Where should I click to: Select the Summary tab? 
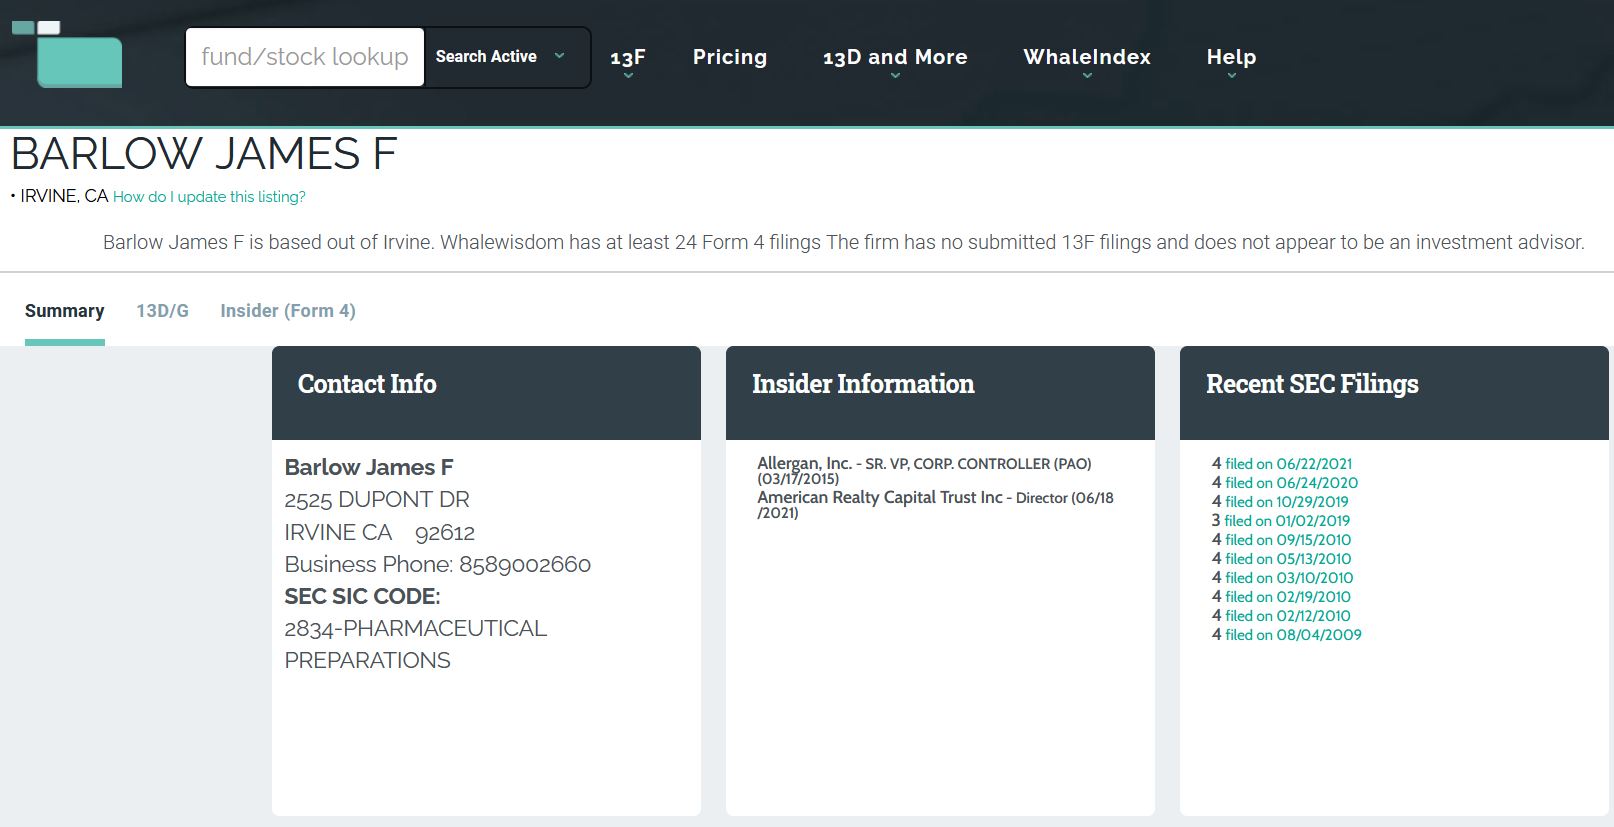(x=64, y=311)
